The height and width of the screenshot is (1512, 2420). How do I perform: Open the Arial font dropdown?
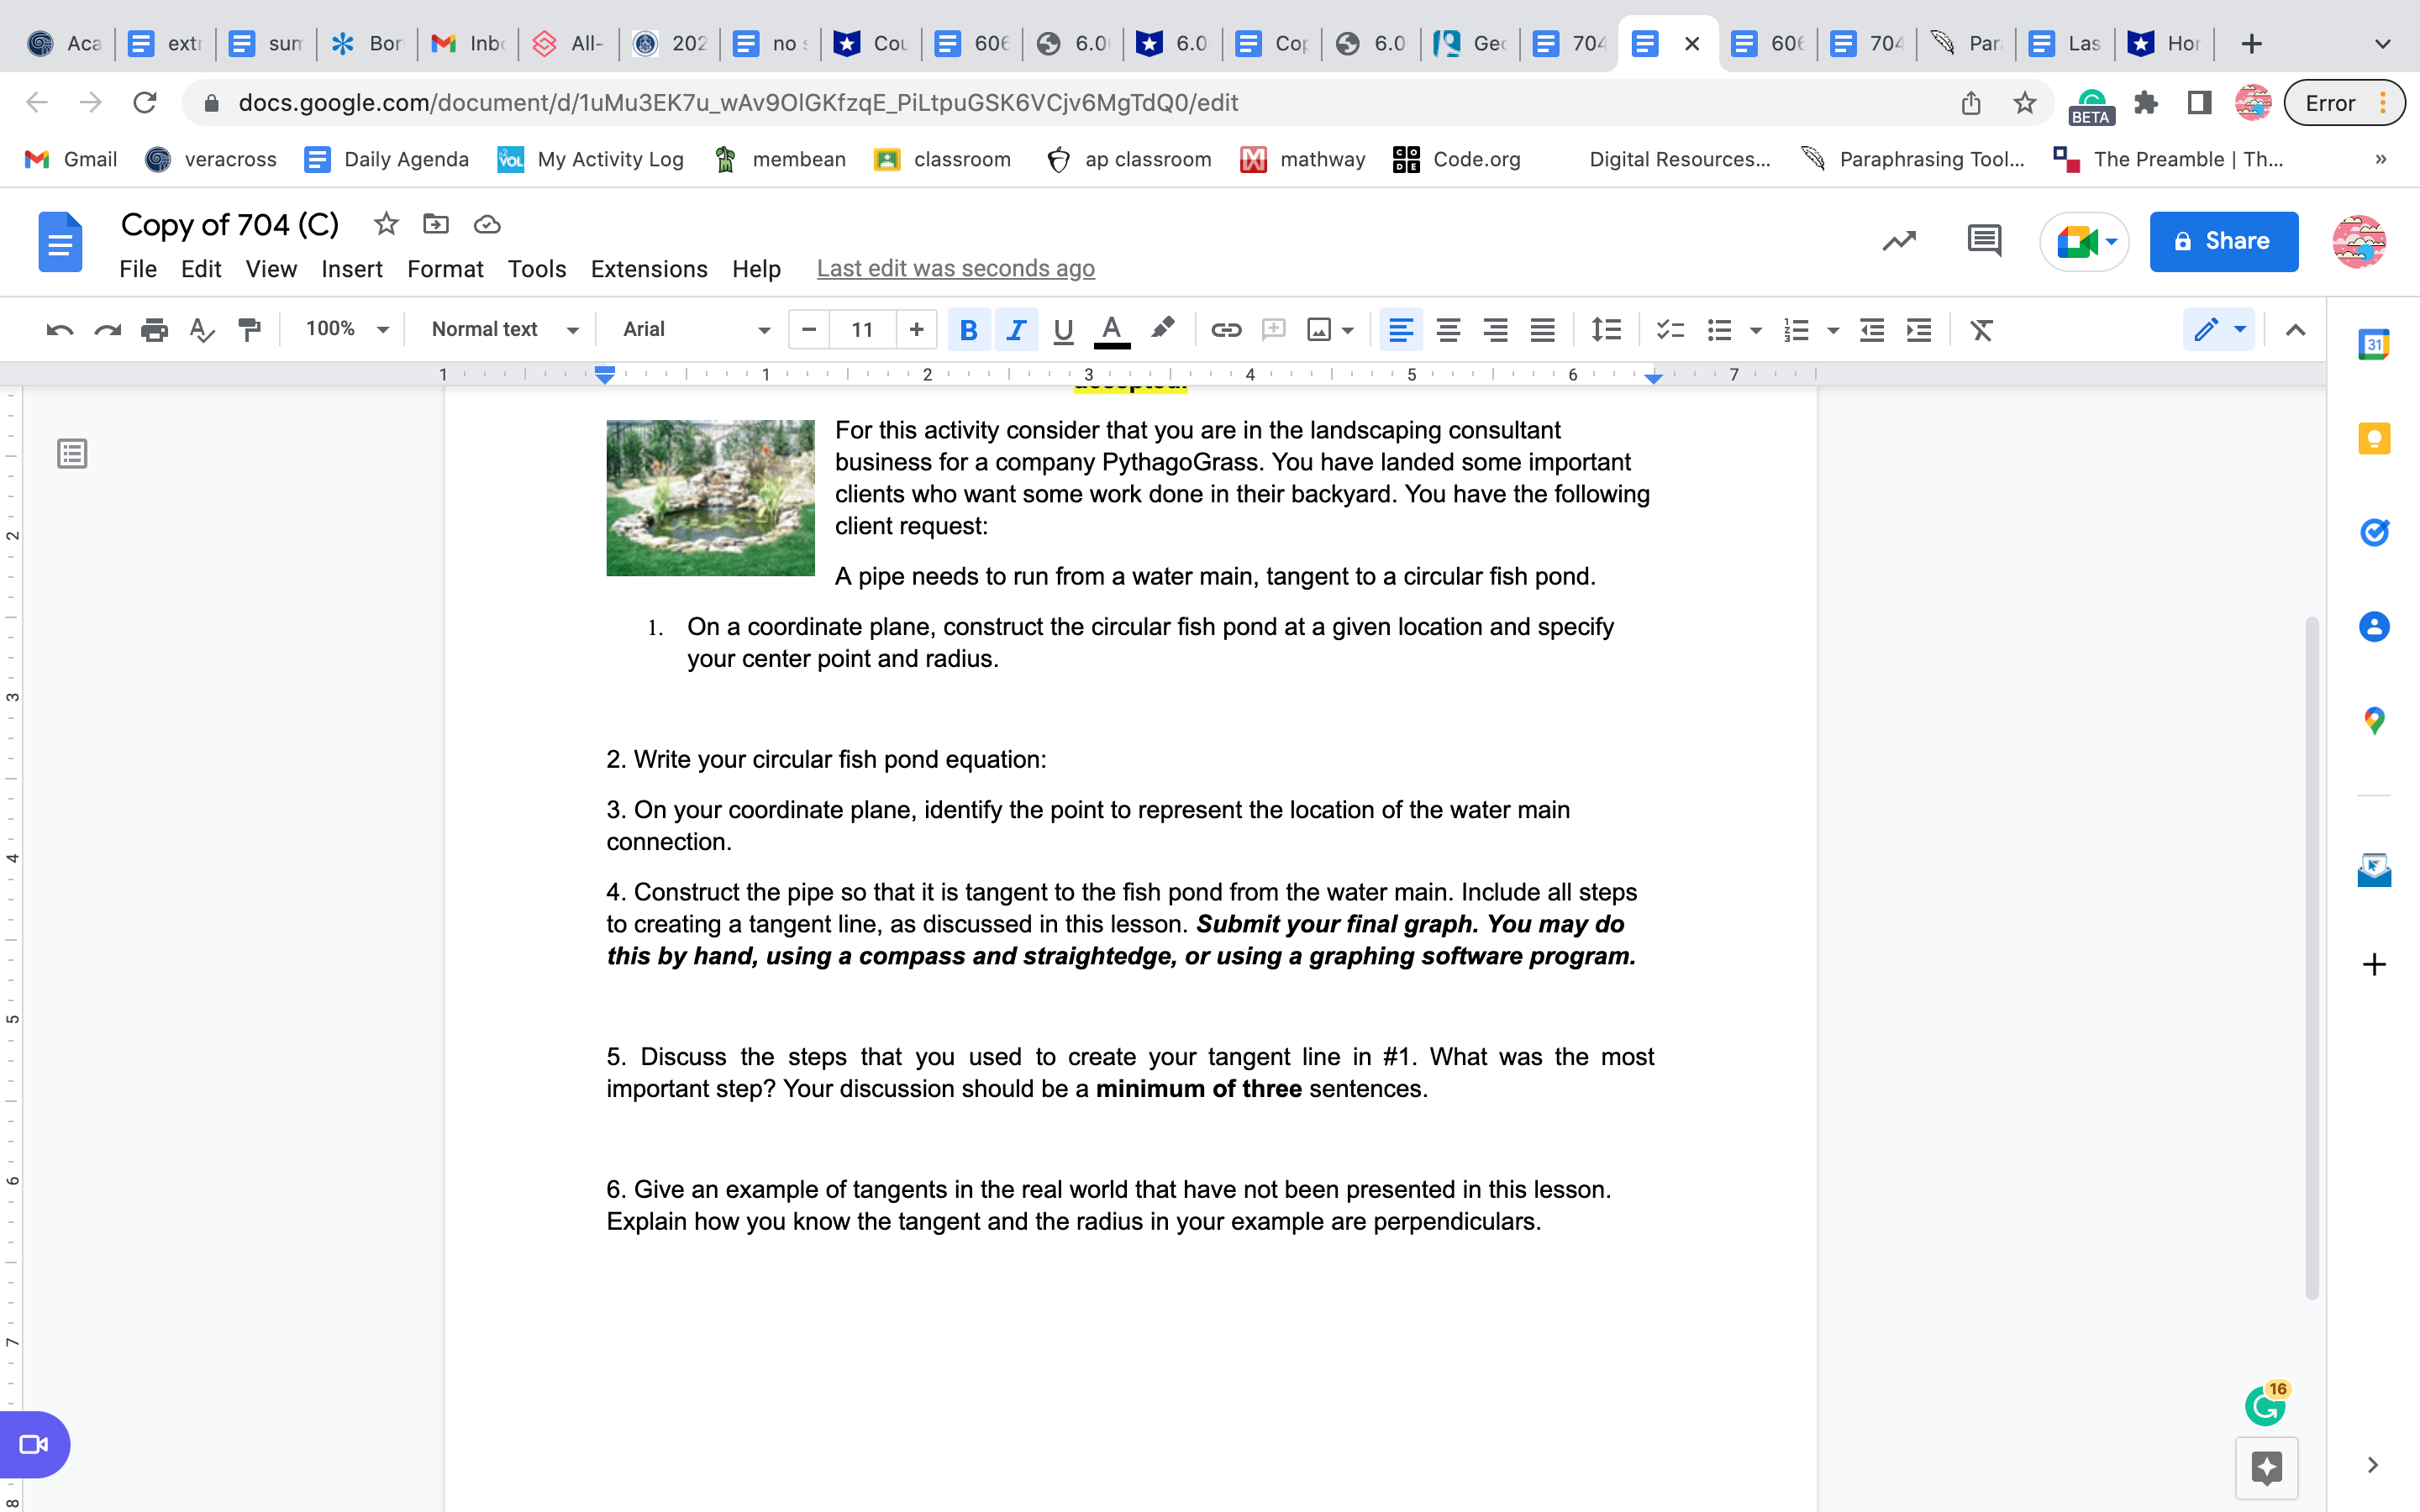point(696,329)
